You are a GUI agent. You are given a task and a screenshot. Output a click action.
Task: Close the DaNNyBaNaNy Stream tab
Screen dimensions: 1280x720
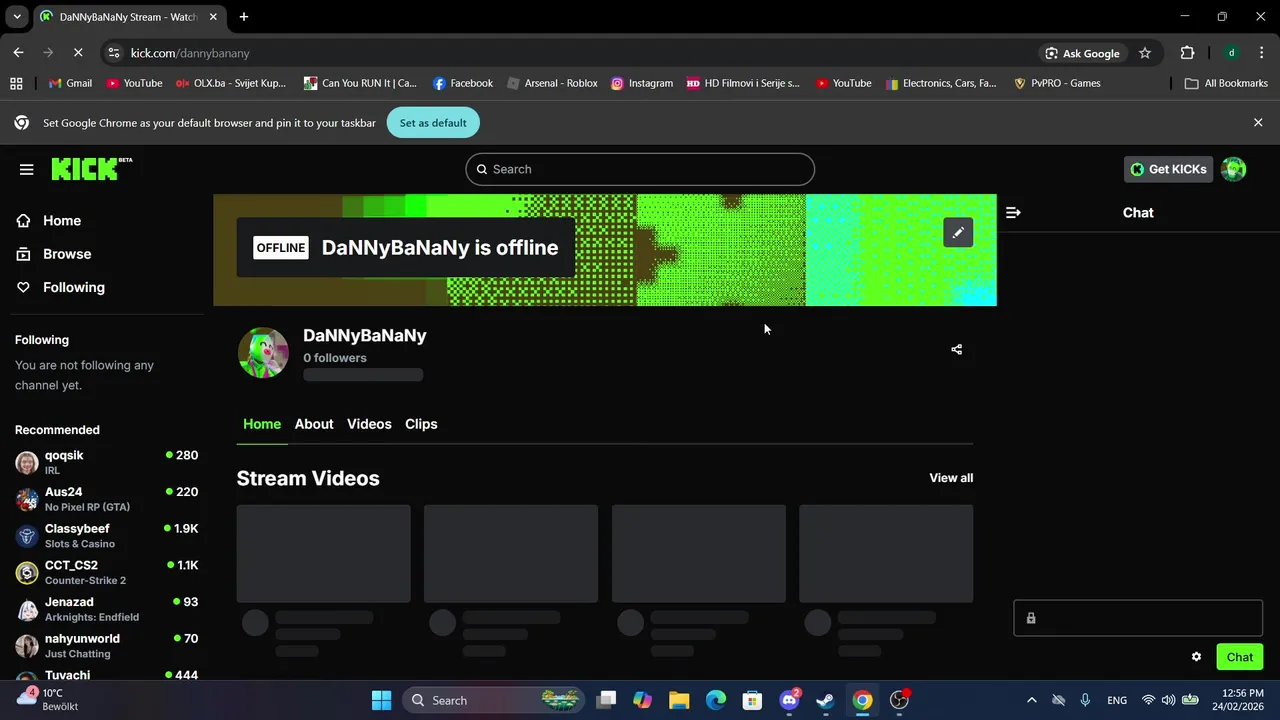213,17
